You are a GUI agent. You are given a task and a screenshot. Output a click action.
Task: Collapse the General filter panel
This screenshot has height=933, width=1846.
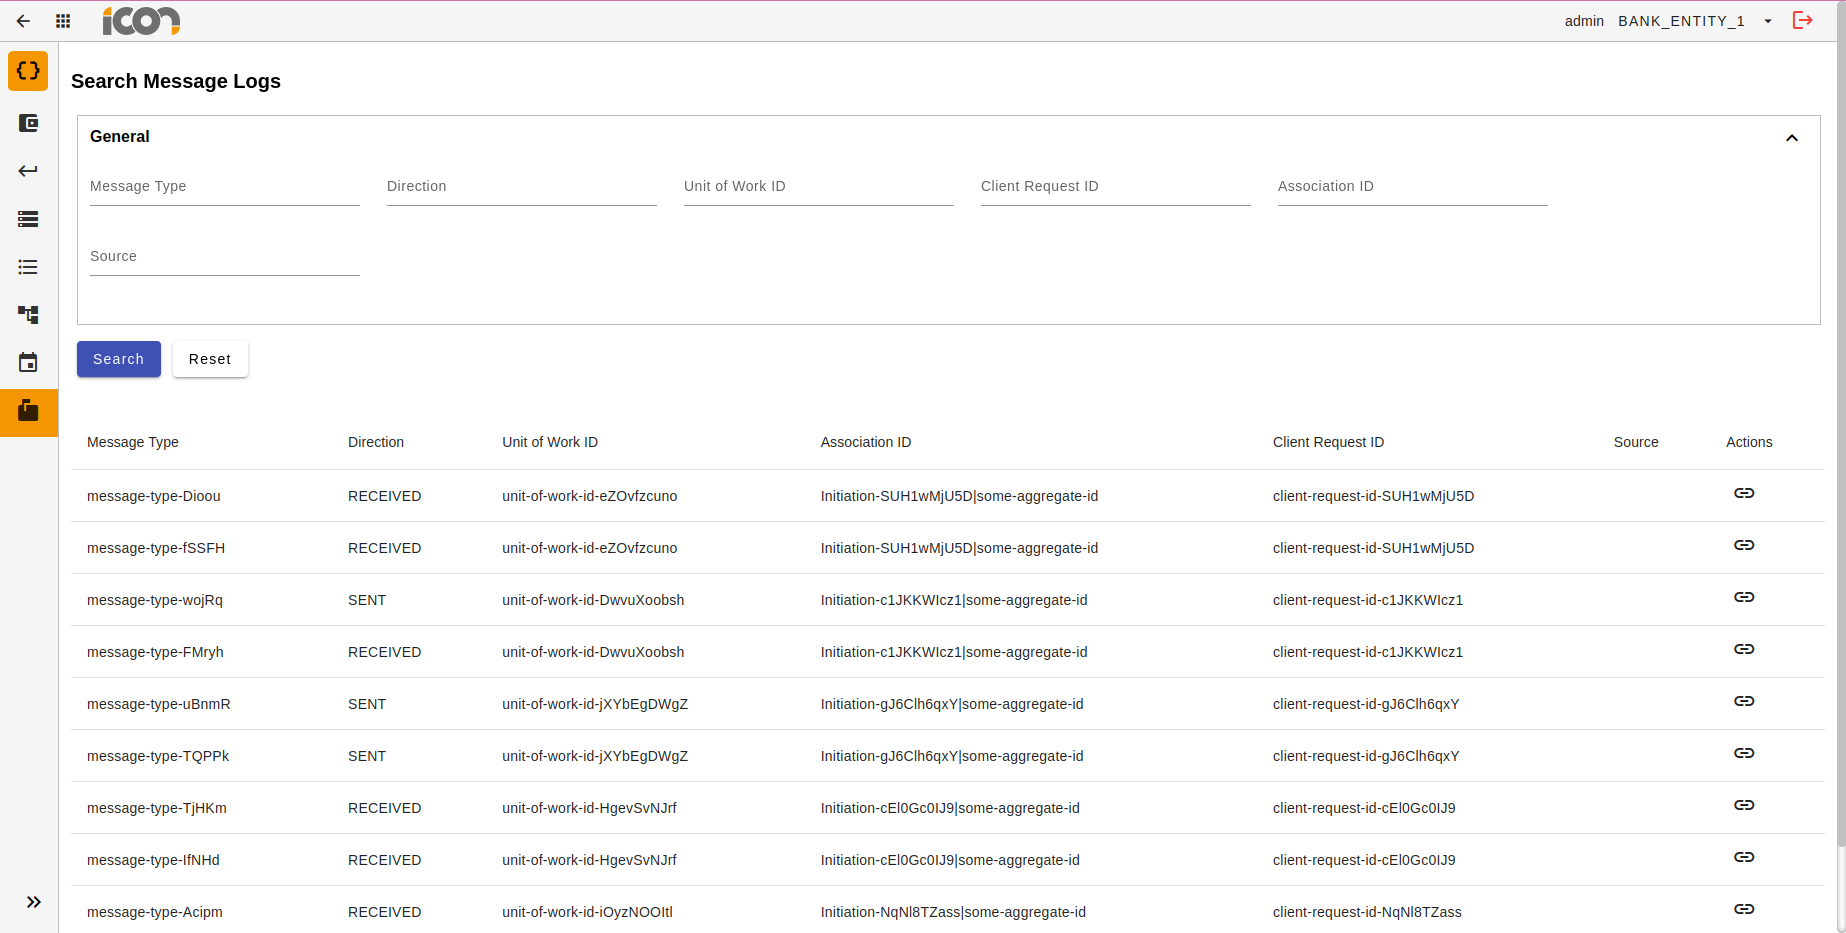[x=1792, y=137]
